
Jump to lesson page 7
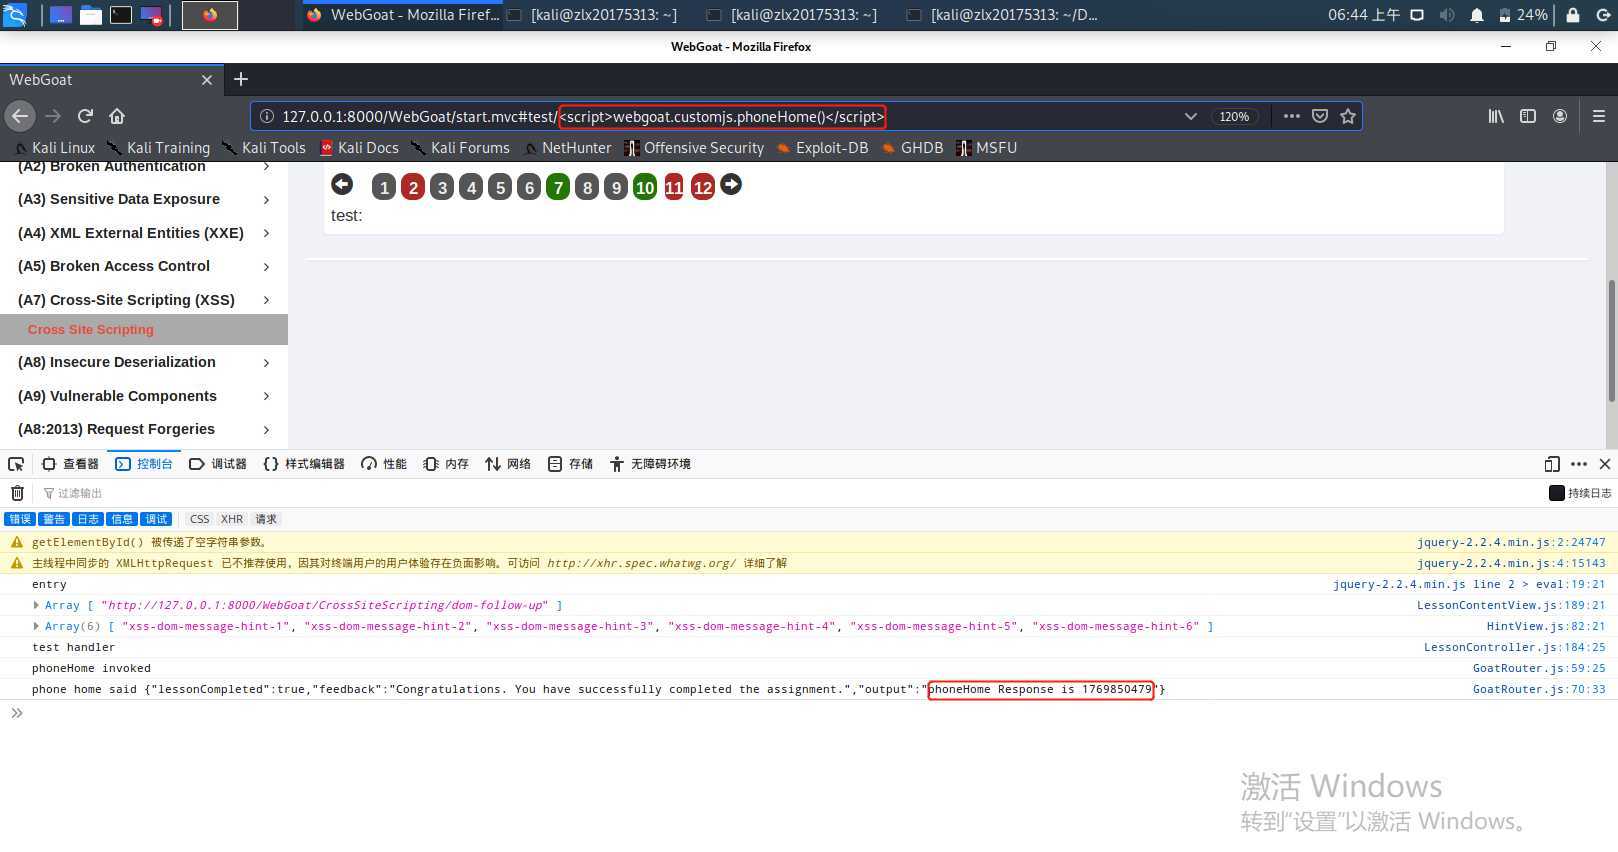click(558, 187)
